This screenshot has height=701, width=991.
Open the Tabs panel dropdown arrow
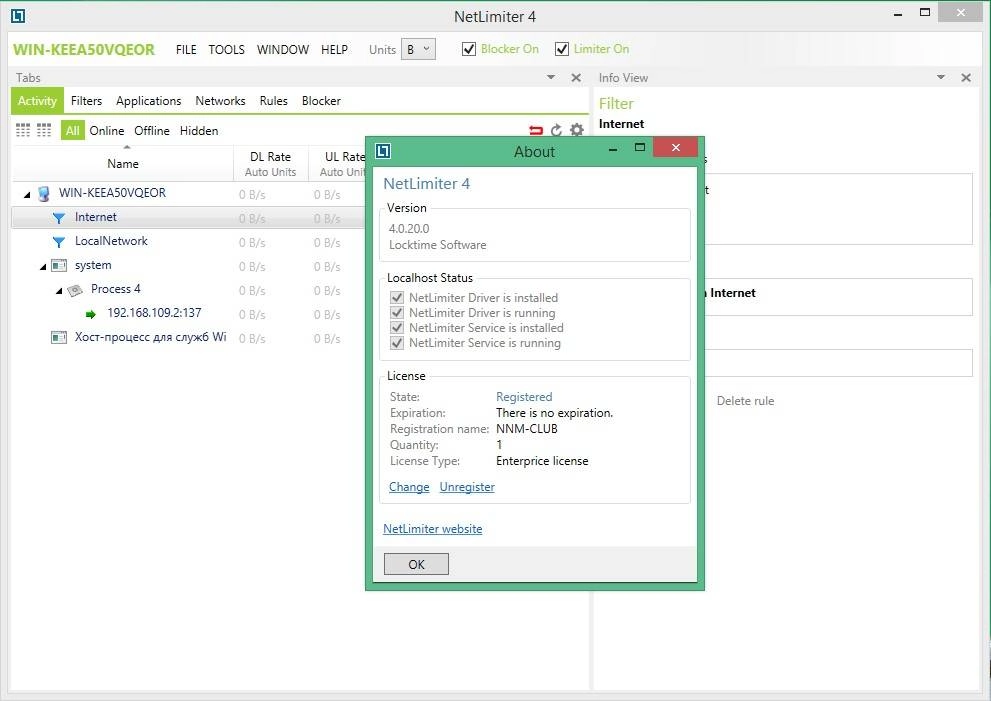pos(551,77)
